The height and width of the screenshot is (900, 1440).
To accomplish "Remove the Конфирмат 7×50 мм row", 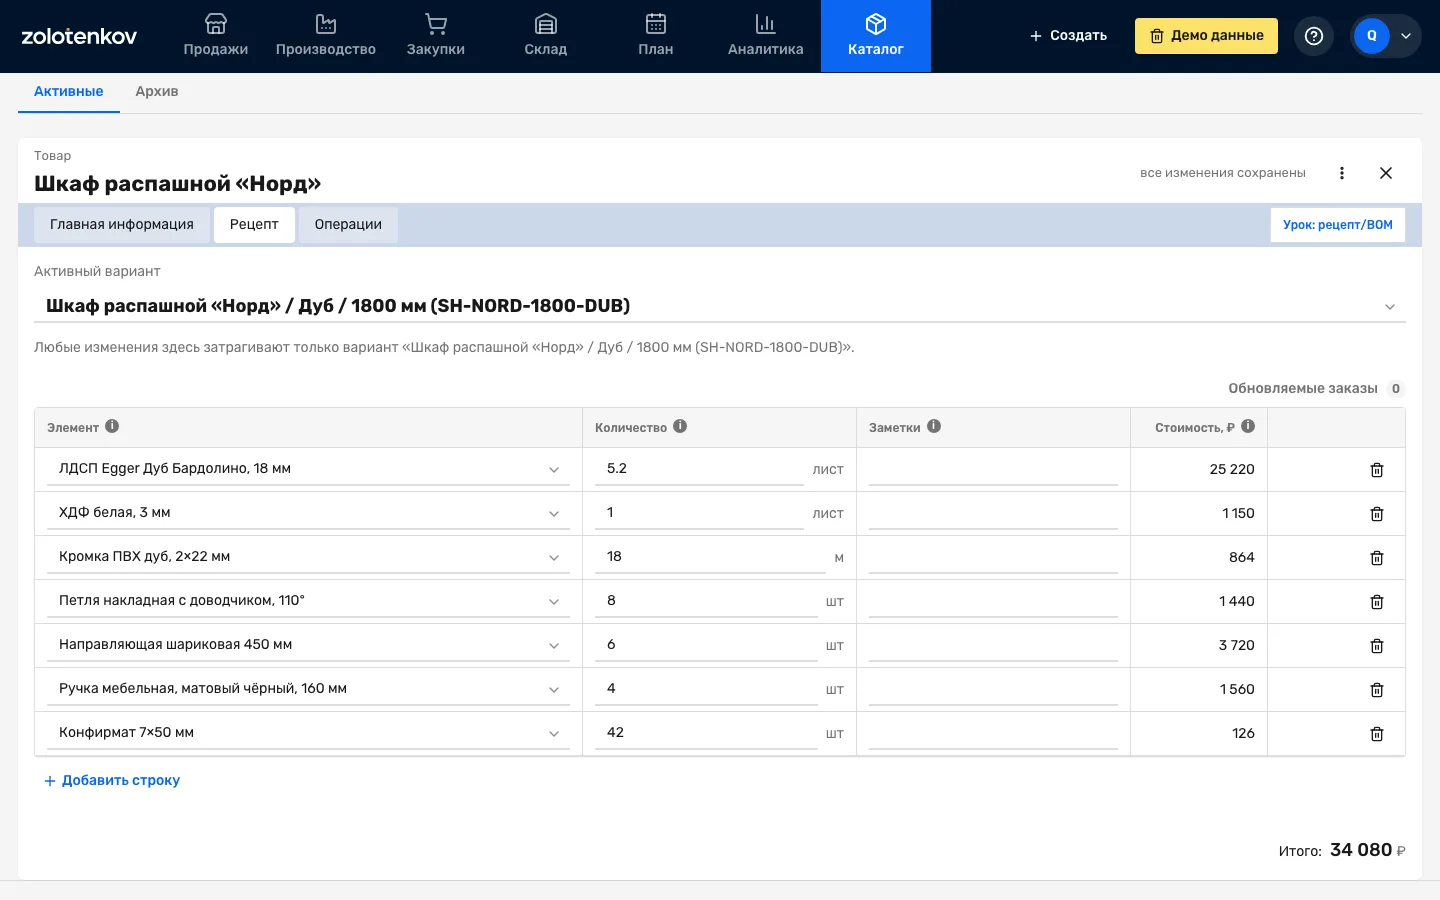I will coord(1377,734).
